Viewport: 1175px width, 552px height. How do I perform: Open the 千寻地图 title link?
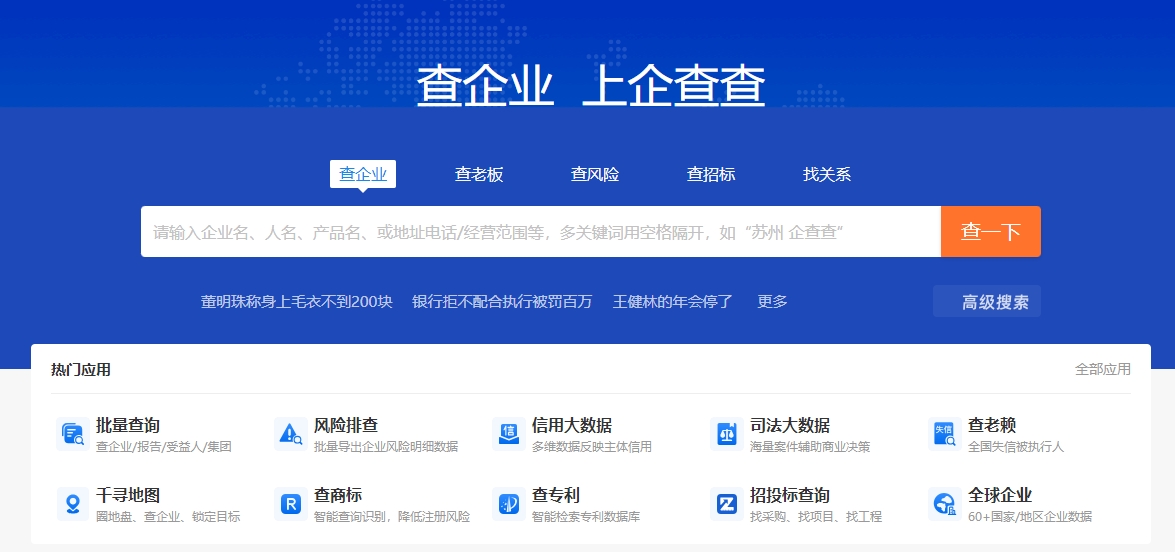[128, 496]
